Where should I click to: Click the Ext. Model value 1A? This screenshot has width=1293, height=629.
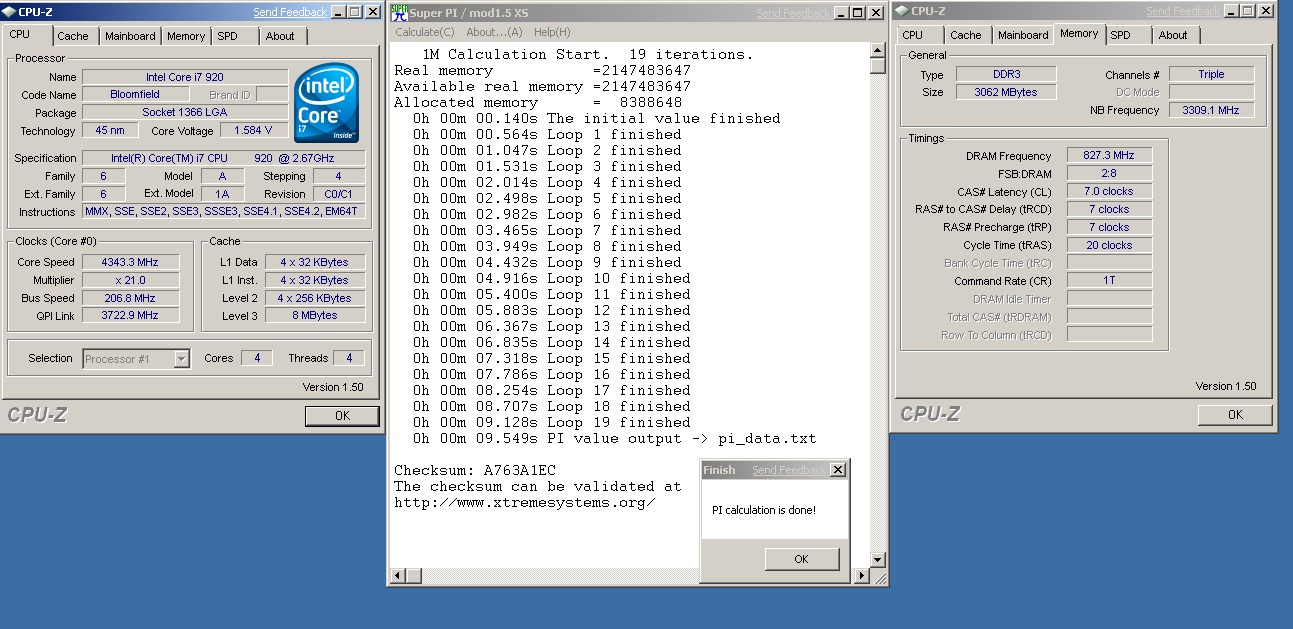click(x=222, y=194)
